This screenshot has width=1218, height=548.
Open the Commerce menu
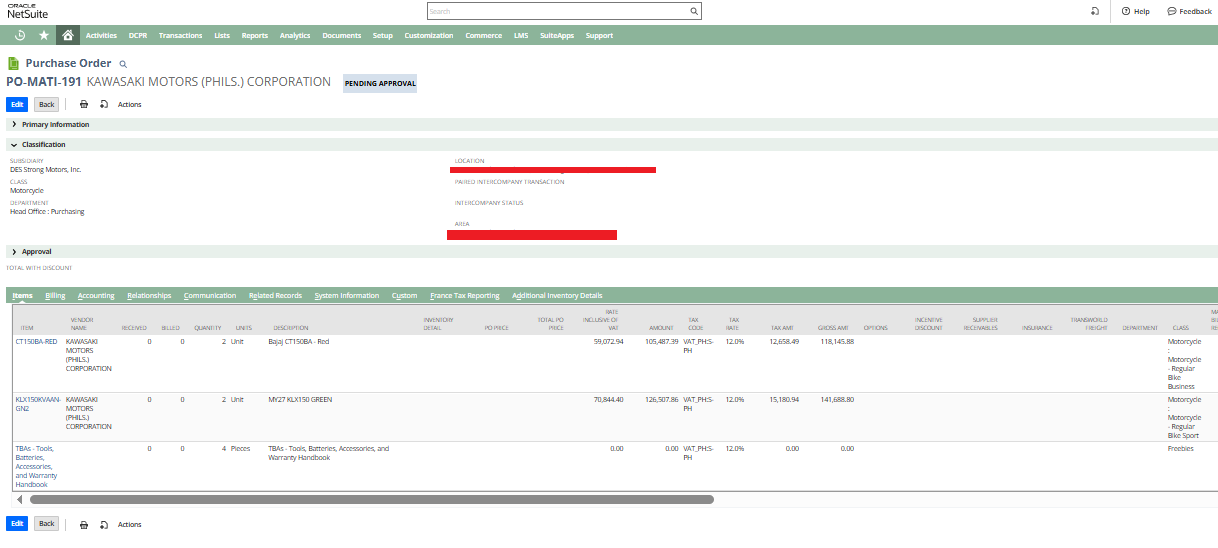click(484, 35)
